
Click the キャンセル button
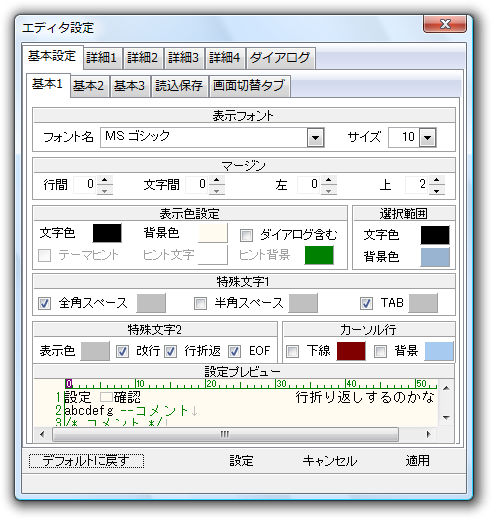(330, 461)
